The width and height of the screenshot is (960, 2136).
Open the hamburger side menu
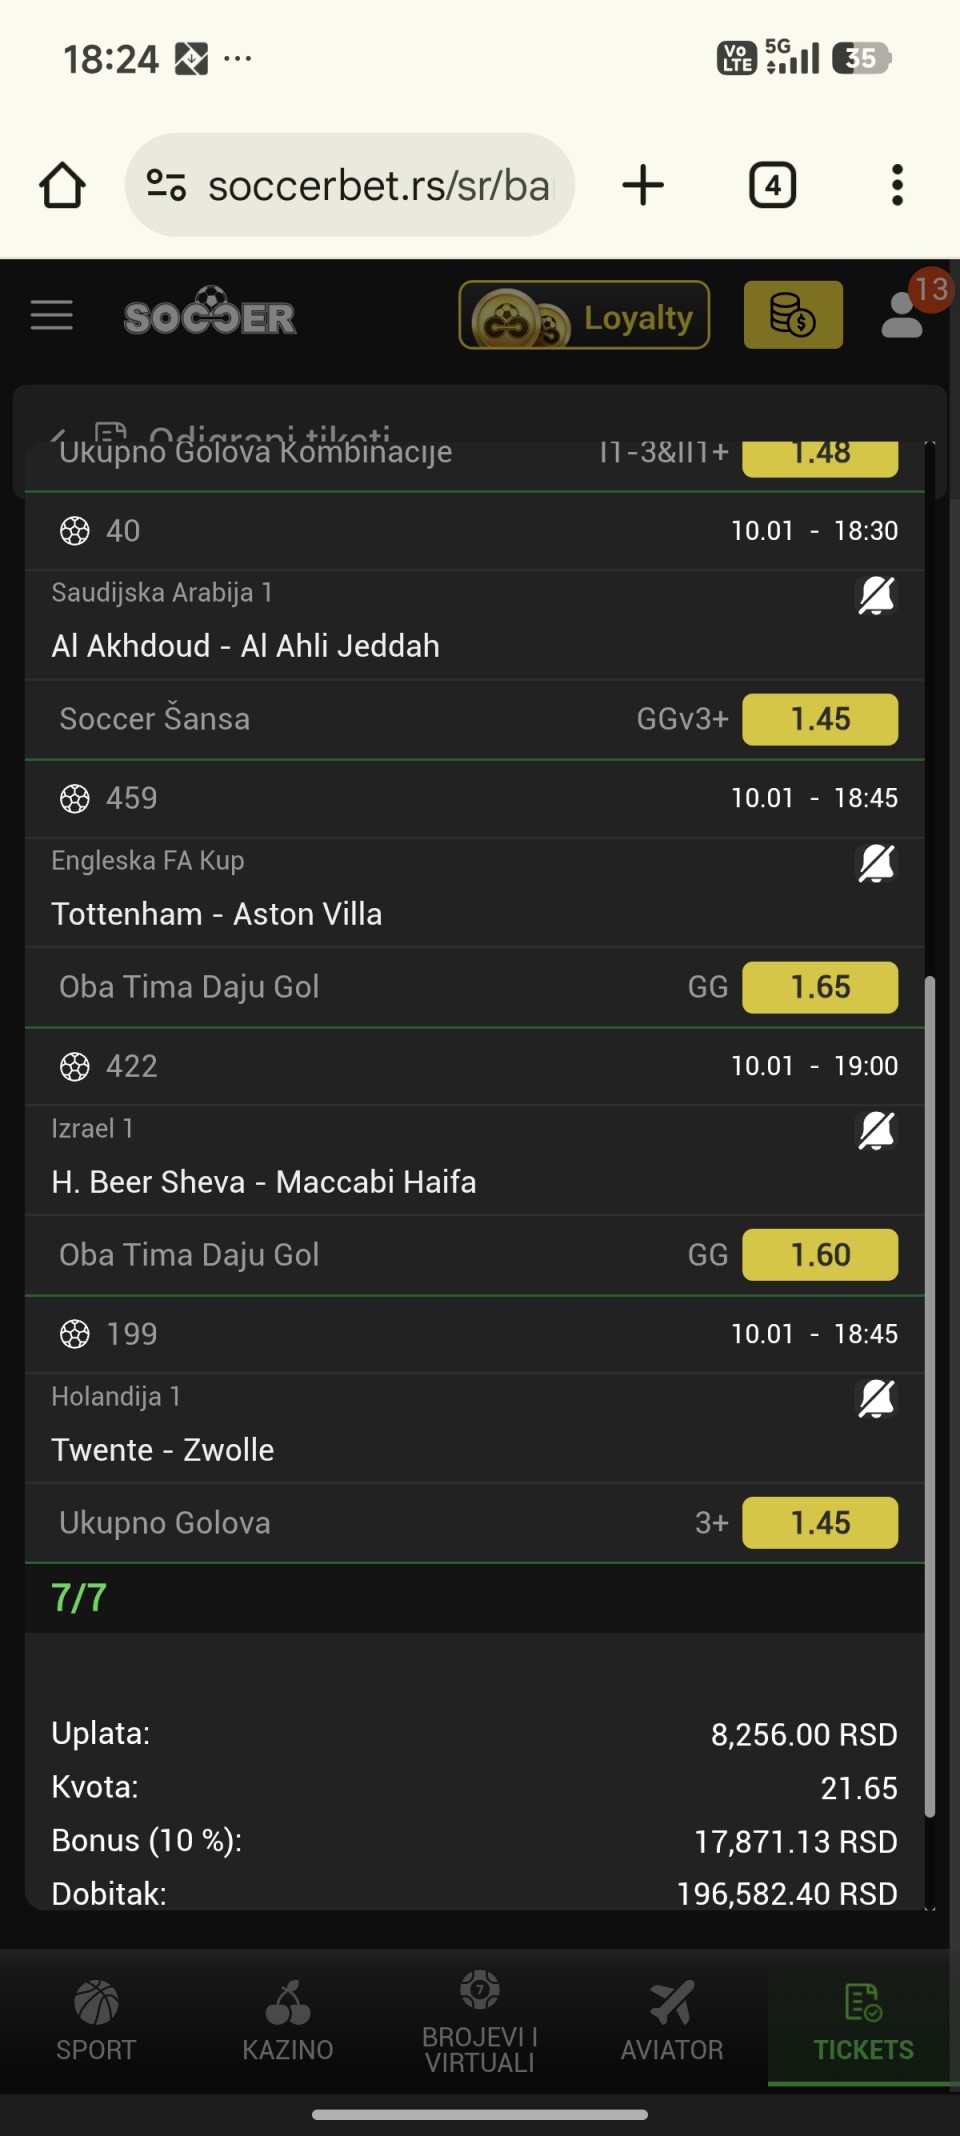click(52, 315)
